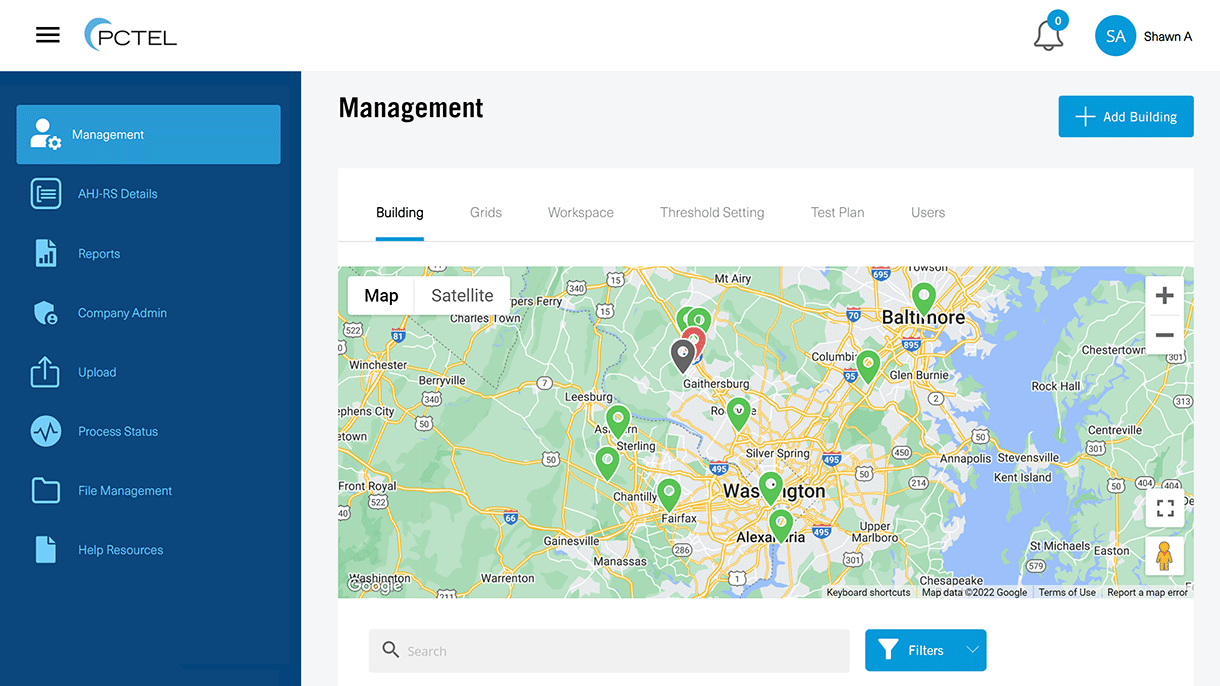Image resolution: width=1220 pixels, height=686 pixels.
Task: Click the gray map pin near Gaithersburg
Action: coord(682,354)
